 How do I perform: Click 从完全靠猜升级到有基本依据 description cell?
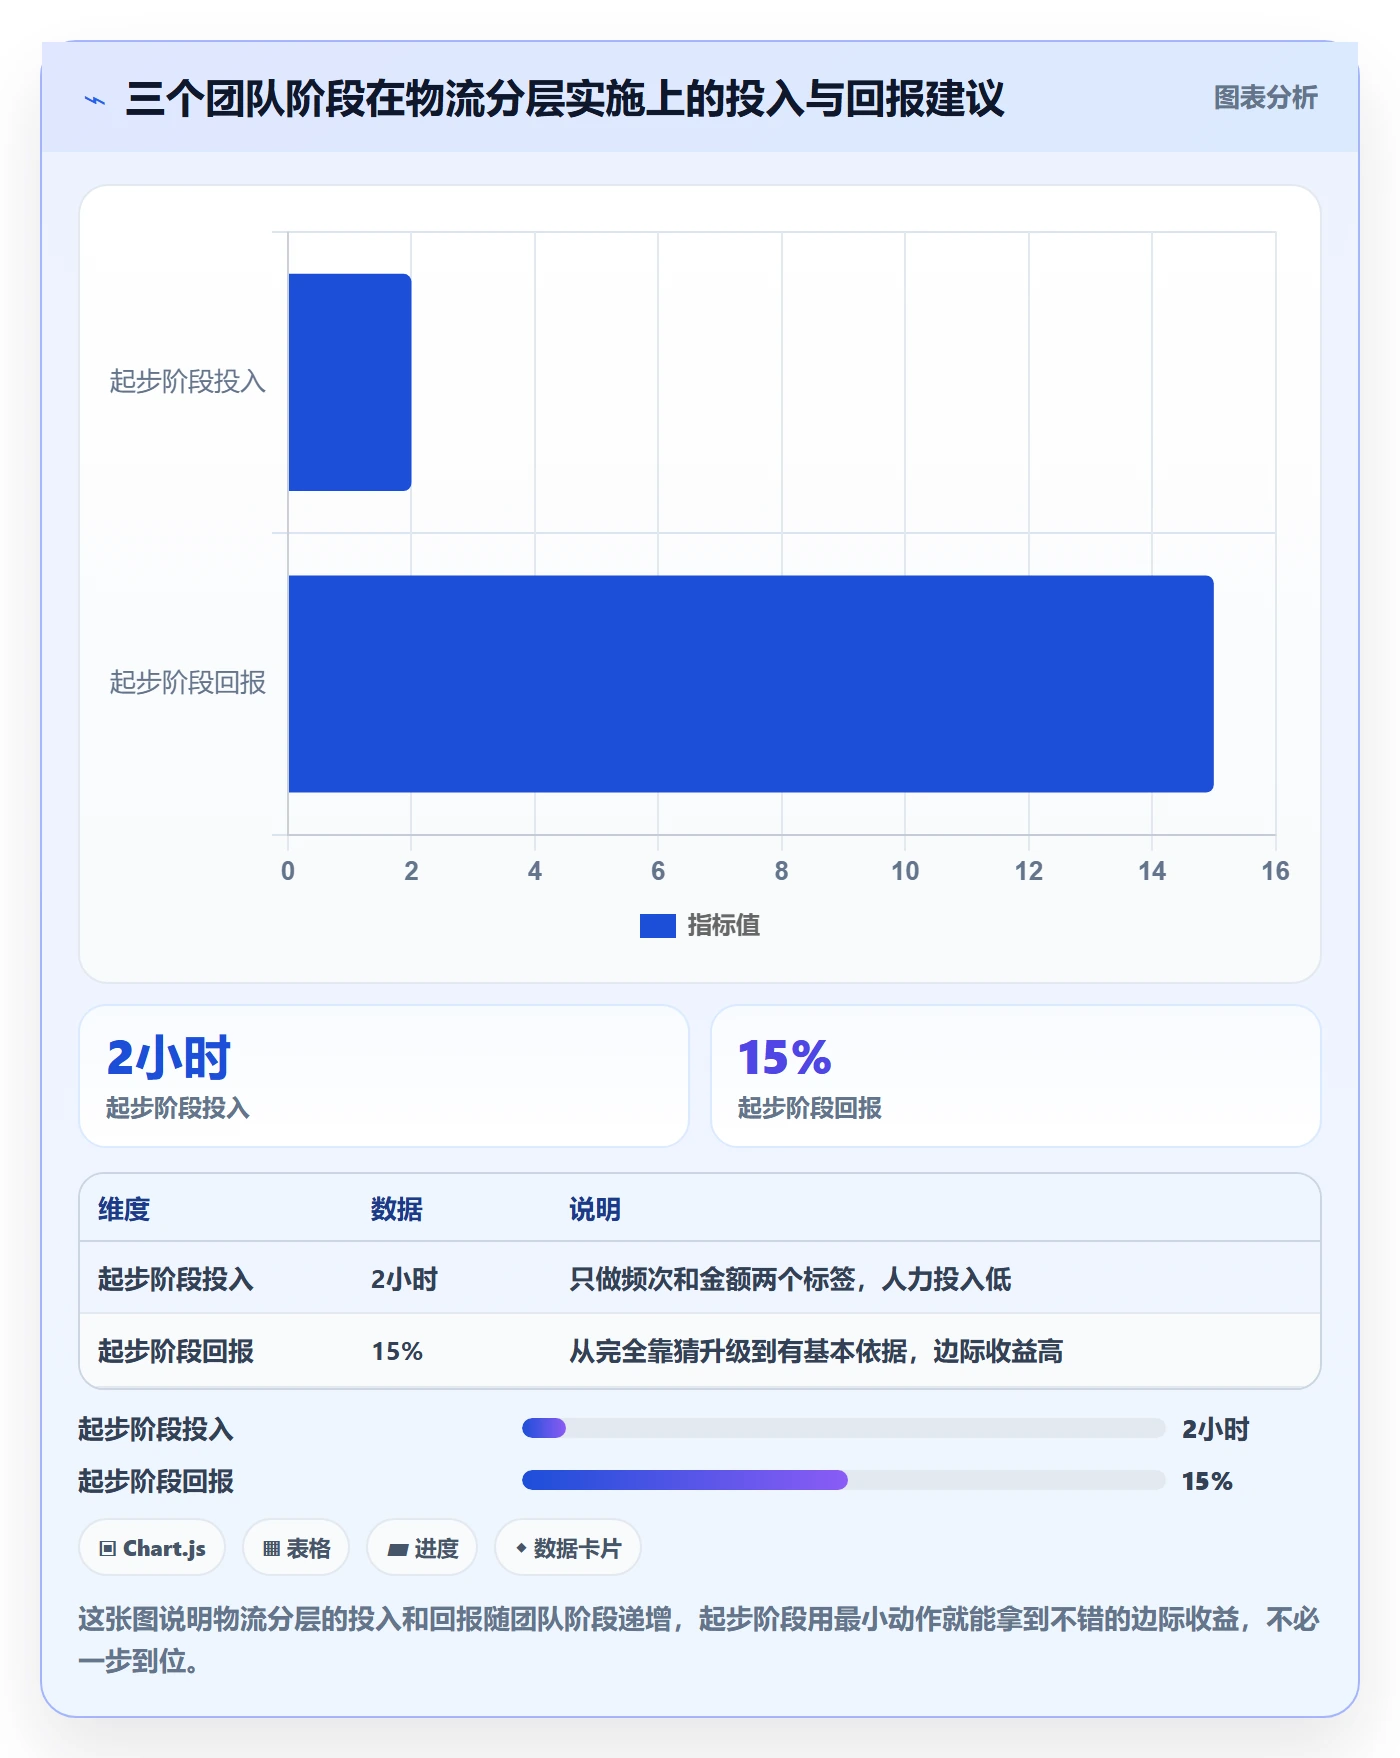click(x=816, y=1352)
